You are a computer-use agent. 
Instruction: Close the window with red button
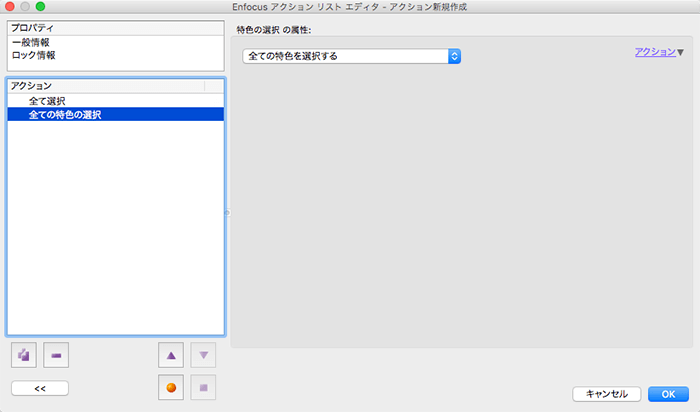click(9, 7)
